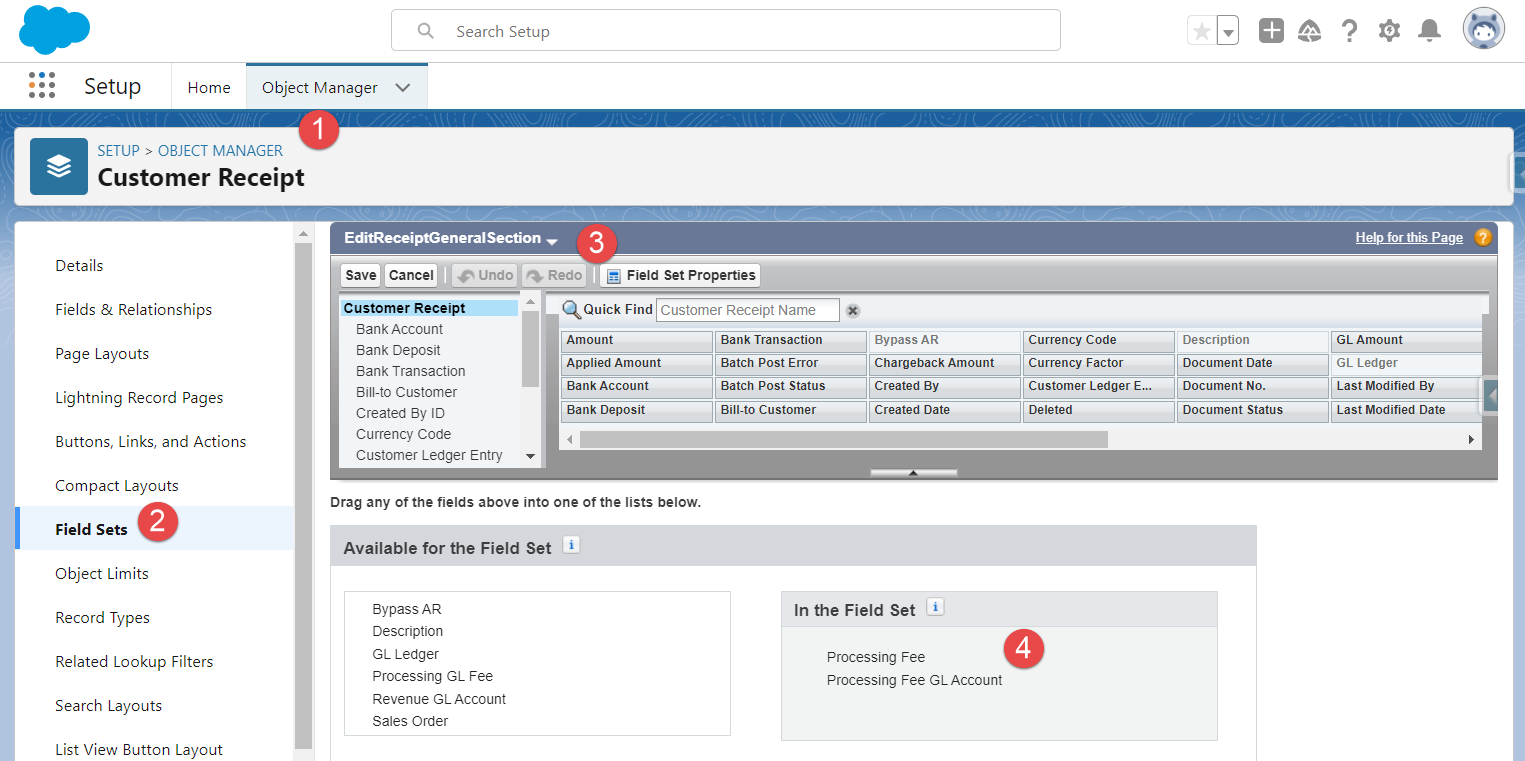This screenshot has width=1525, height=761.
Task: Click inside the Search Setup field
Action: click(725, 31)
